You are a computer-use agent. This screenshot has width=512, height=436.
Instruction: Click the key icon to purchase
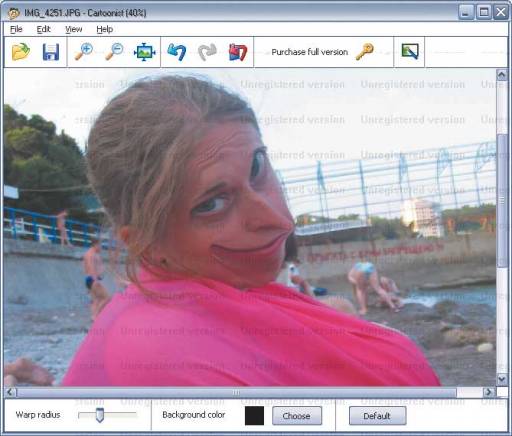pos(364,52)
